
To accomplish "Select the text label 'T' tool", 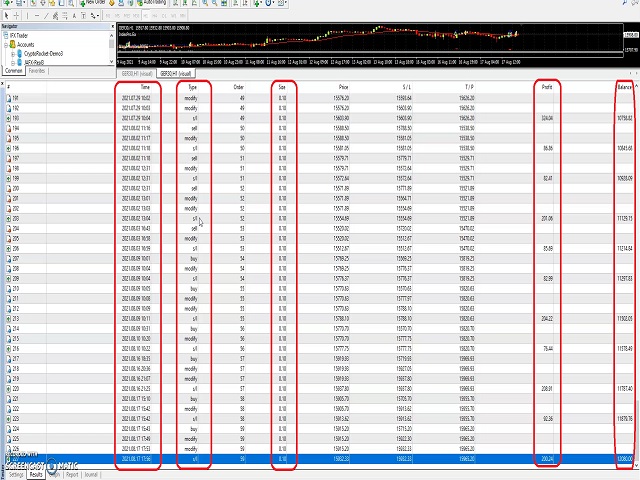I will [x=83, y=16].
